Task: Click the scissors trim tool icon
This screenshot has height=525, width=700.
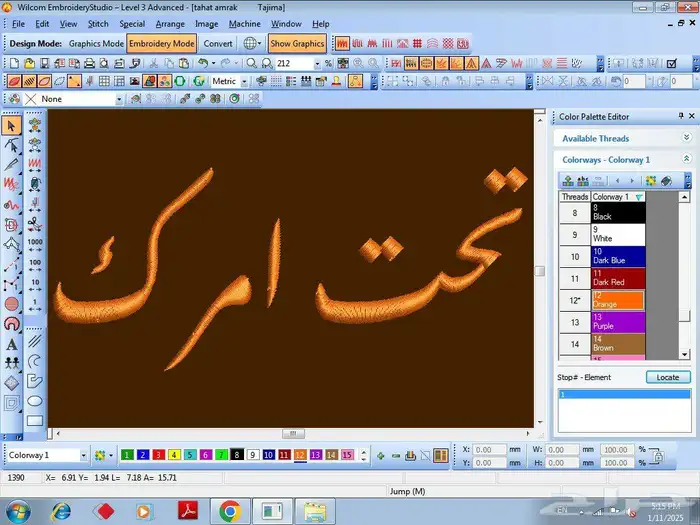Action: [x=35, y=221]
